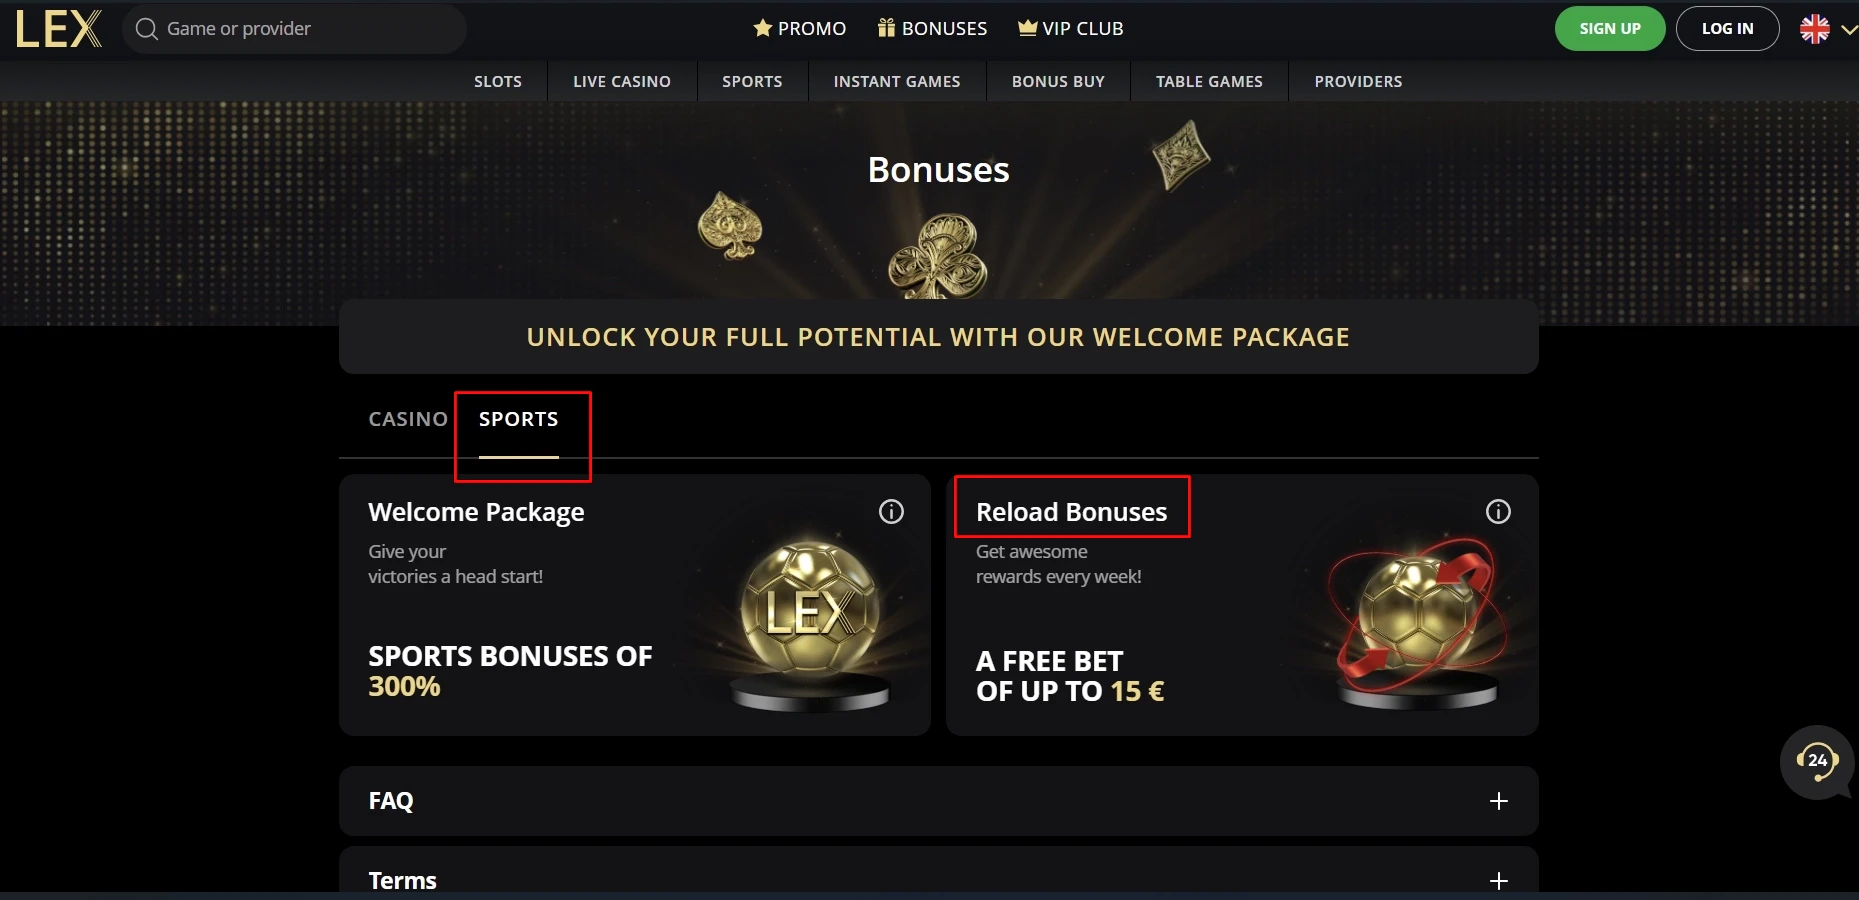The height and width of the screenshot is (900, 1859).
Task: Click the green SIGN UP button
Action: [x=1609, y=29]
